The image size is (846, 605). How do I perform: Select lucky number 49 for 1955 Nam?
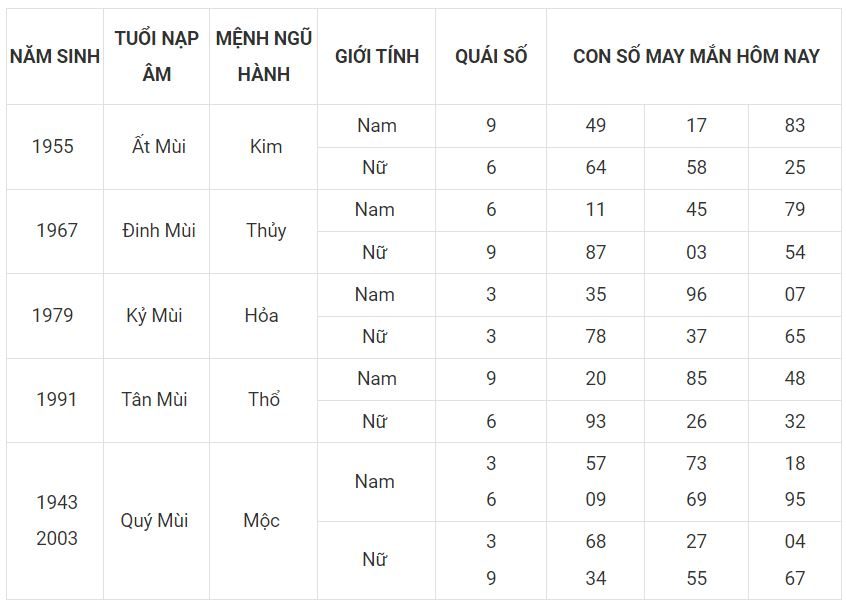(596, 125)
